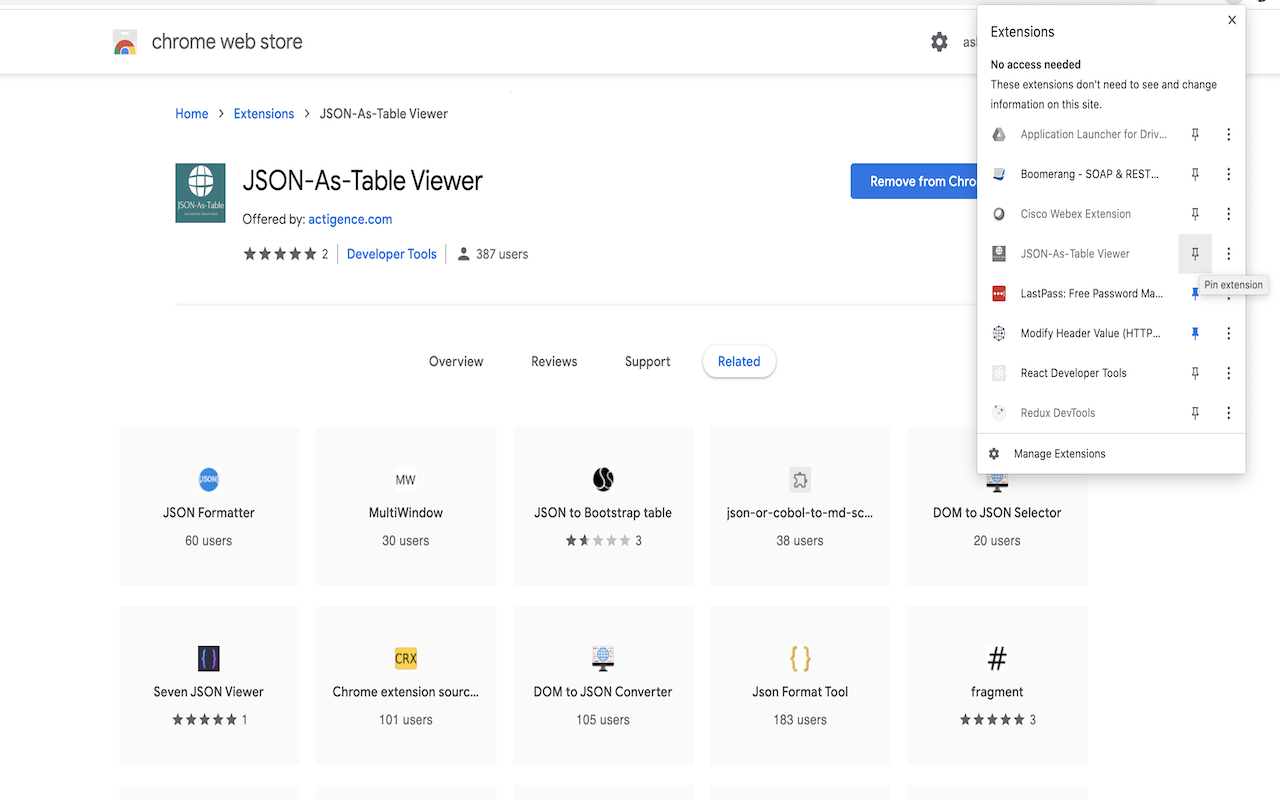The width and height of the screenshot is (1280, 800).
Task: Click JSON Formatter card title
Action: pyautogui.click(x=209, y=513)
